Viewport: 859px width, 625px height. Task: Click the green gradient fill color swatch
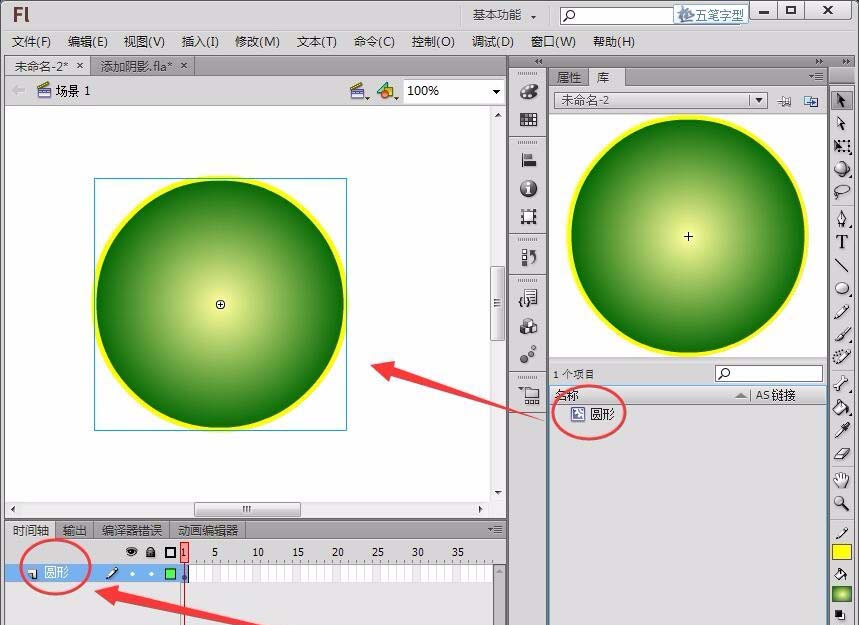[841, 593]
